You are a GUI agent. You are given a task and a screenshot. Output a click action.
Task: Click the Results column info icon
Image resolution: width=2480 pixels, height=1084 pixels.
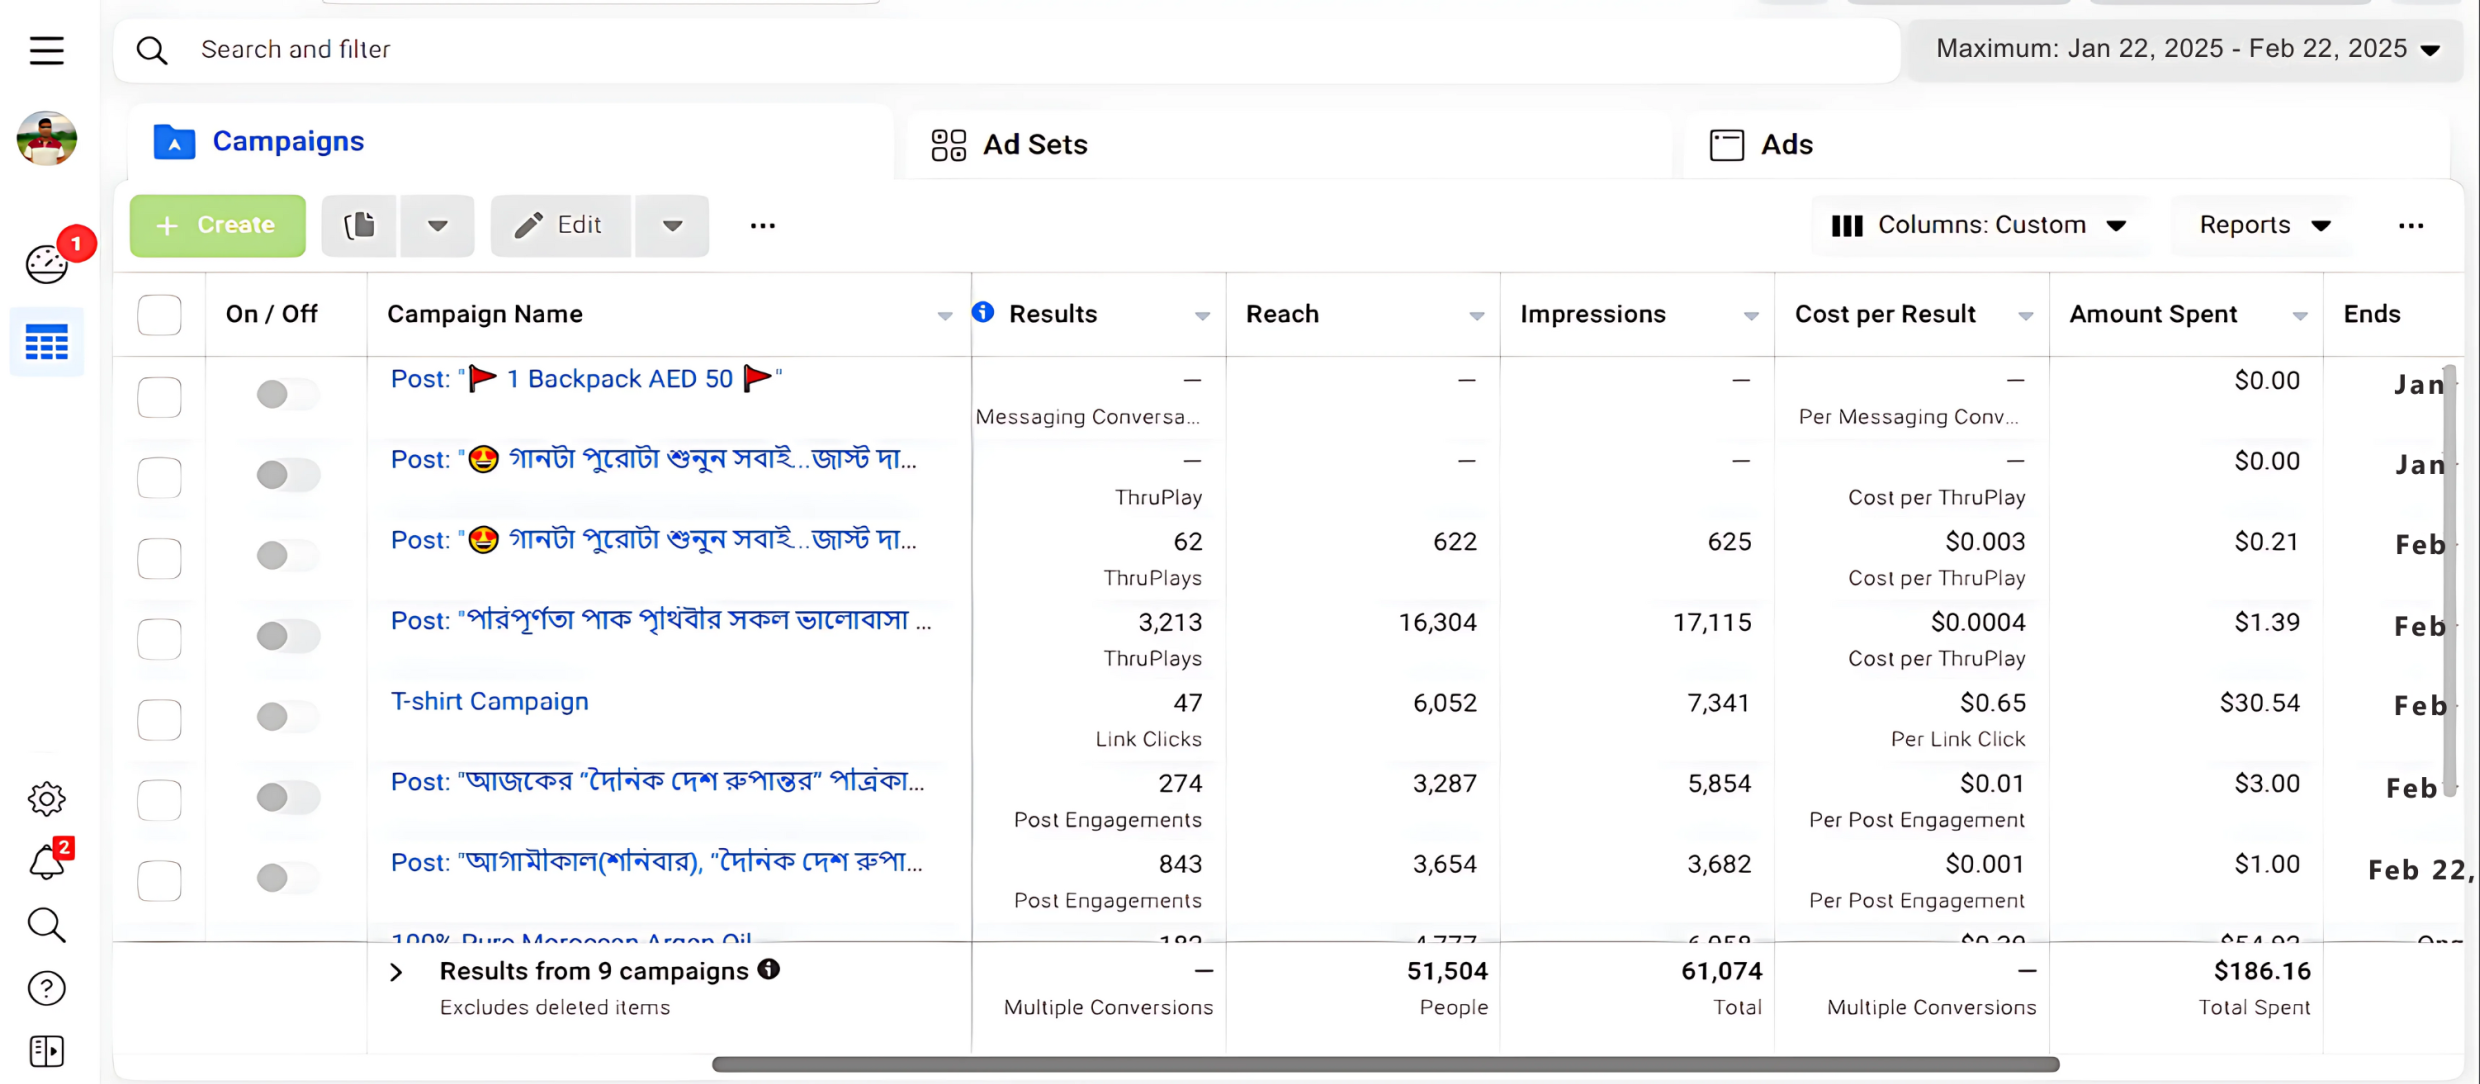pyautogui.click(x=983, y=313)
